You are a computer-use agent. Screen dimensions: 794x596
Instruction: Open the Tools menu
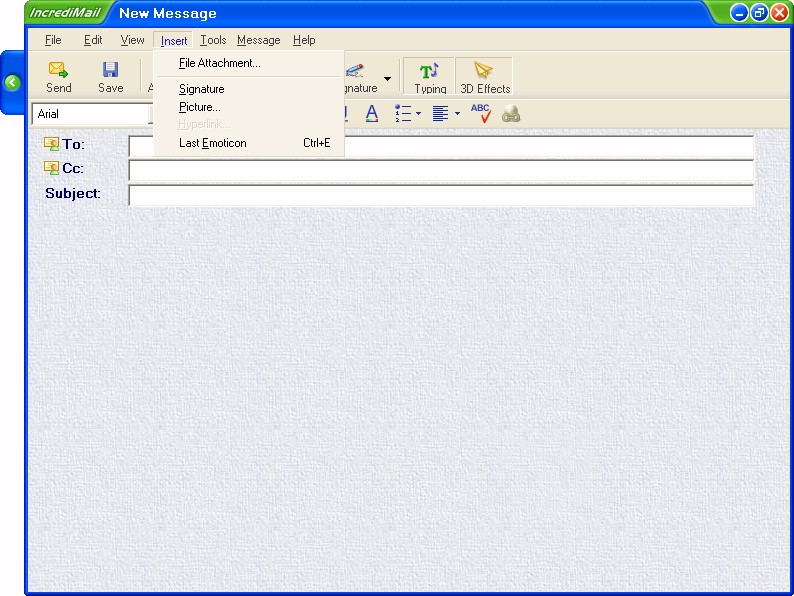pos(213,40)
